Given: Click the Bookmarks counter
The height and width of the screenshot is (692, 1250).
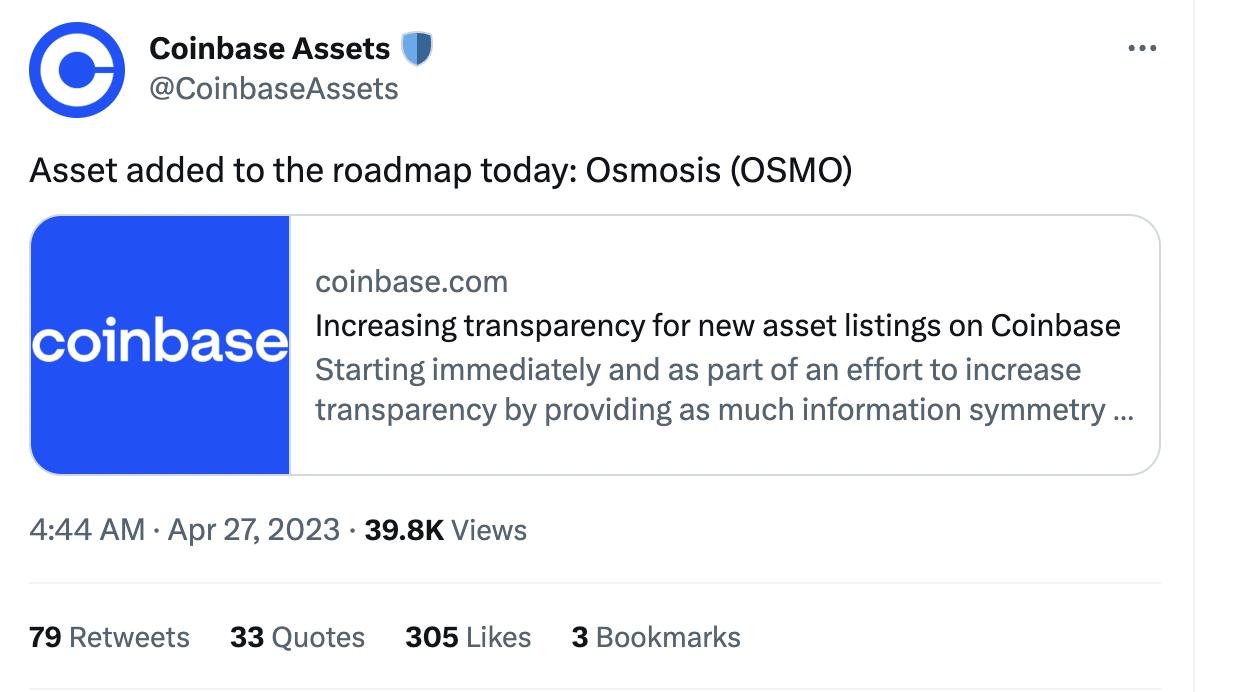Looking at the screenshot, I should coord(657,637).
